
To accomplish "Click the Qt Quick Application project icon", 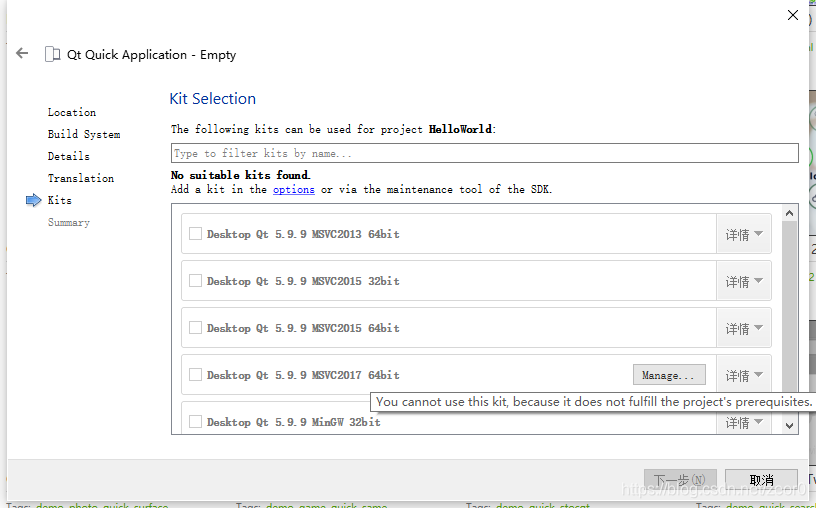I will click(x=53, y=54).
